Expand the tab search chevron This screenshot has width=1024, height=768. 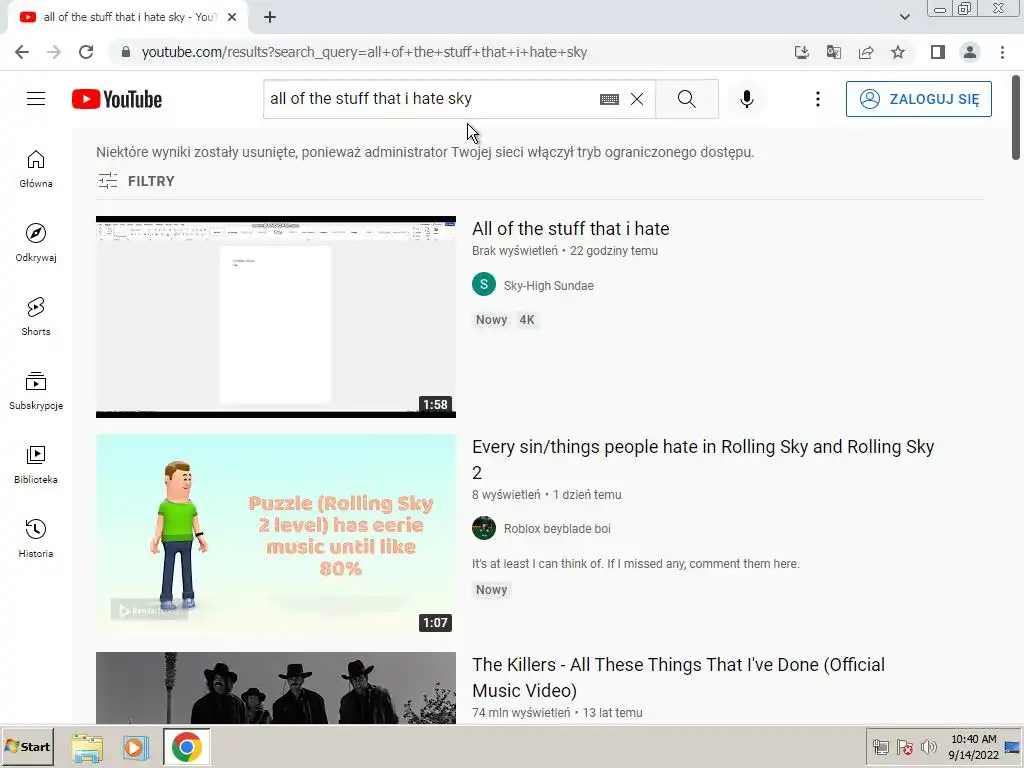pos(904,17)
